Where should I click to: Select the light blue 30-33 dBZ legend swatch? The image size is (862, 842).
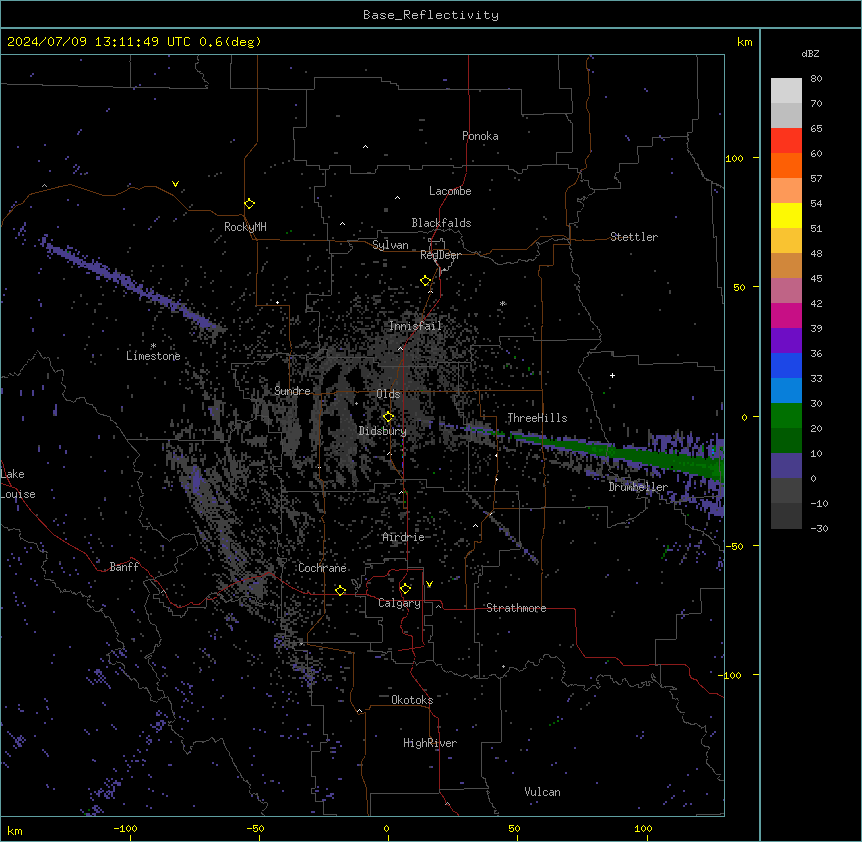click(x=786, y=390)
